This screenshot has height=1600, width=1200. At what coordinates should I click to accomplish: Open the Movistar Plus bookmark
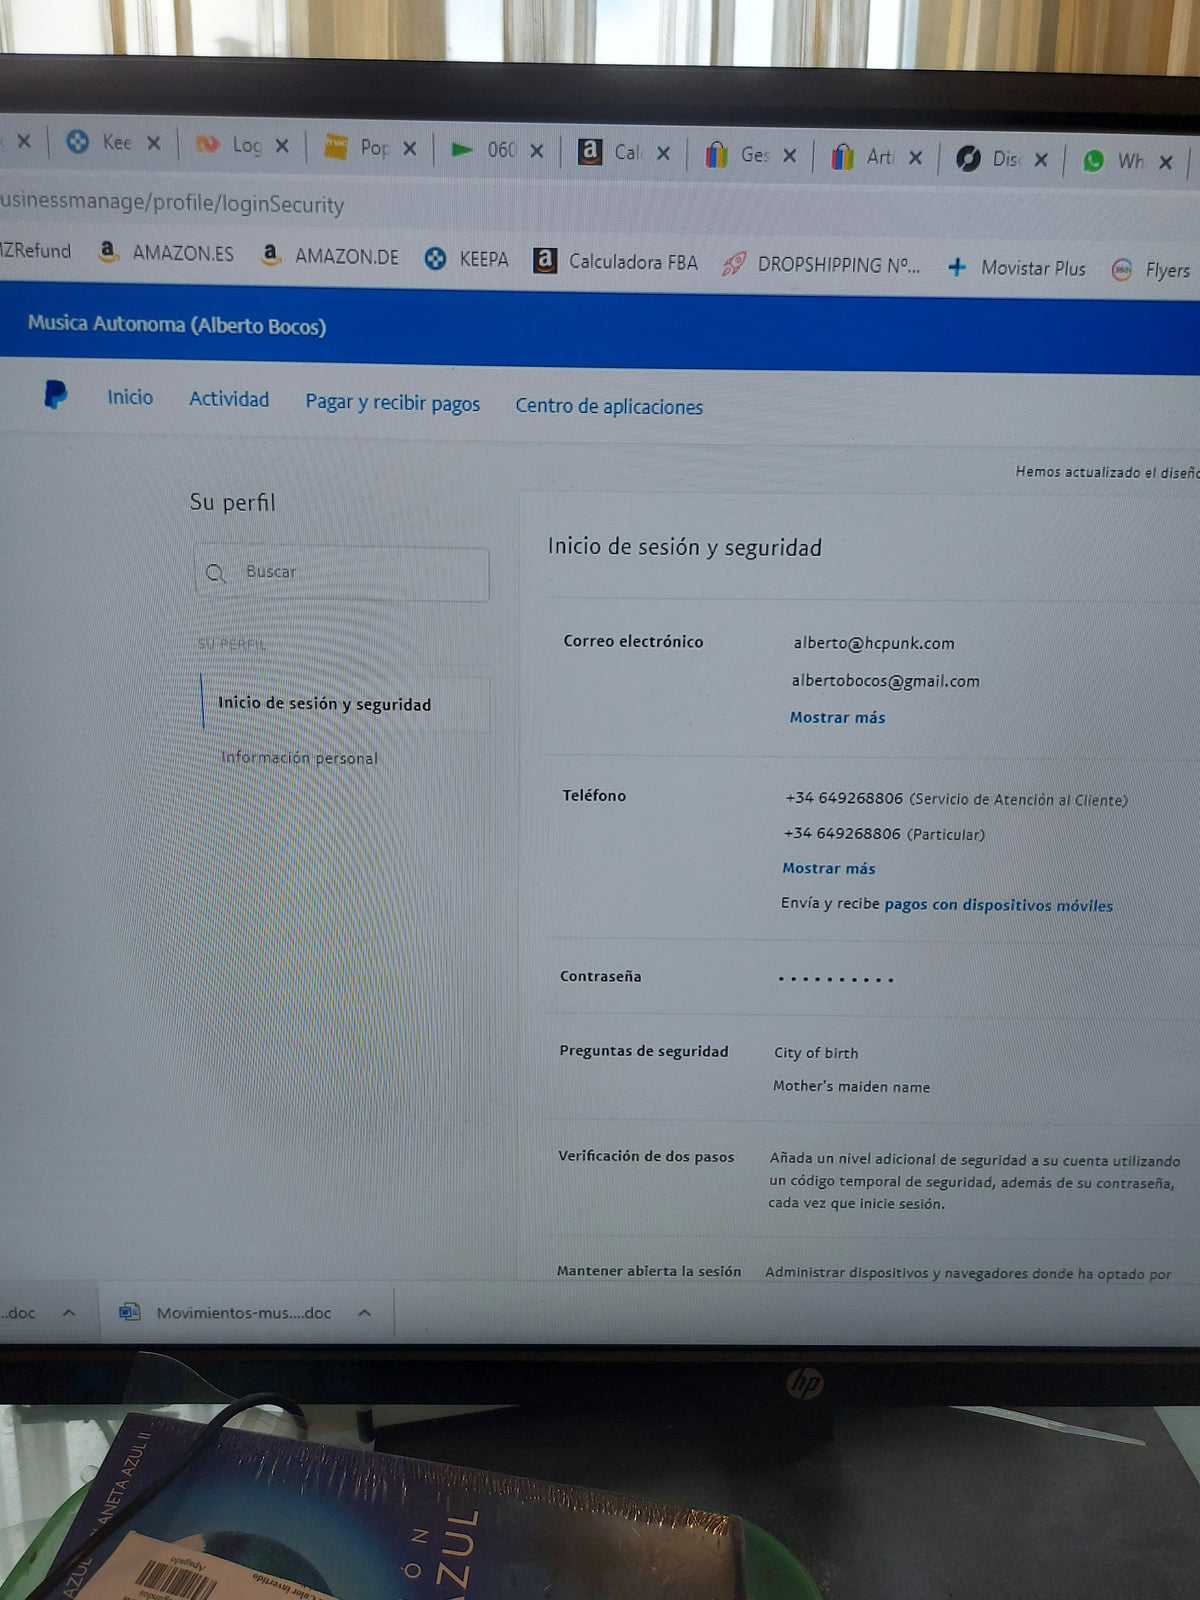pyautogui.click(x=1016, y=268)
